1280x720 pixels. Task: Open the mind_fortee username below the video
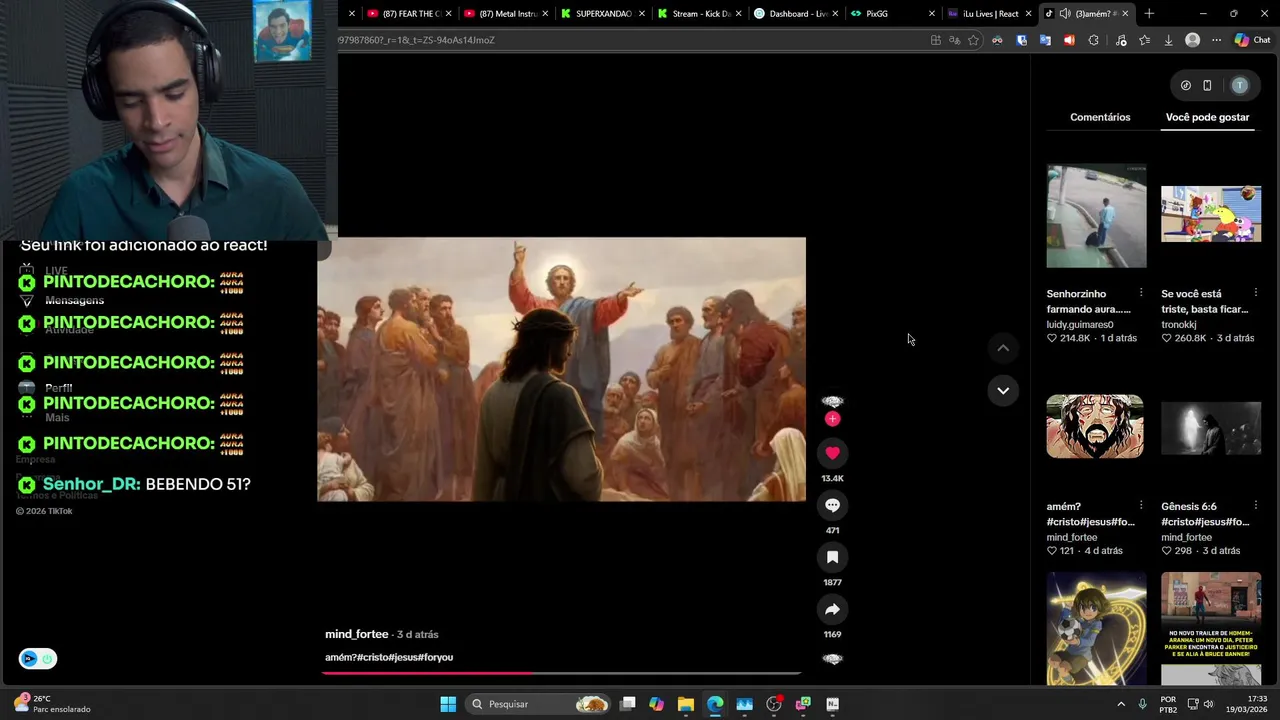click(x=356, y=634)
